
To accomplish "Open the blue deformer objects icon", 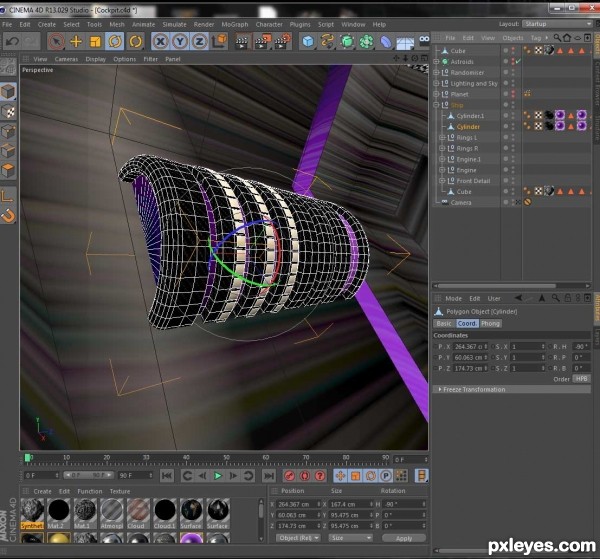I will tap(386, 41).
